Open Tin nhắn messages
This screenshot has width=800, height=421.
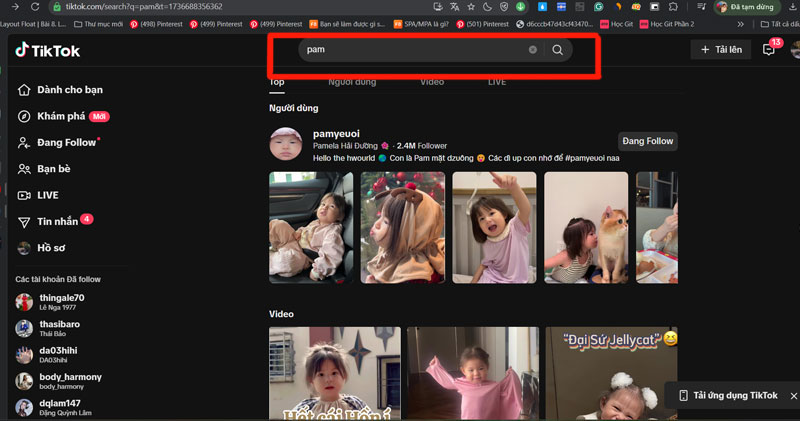(x=57, y=221)
